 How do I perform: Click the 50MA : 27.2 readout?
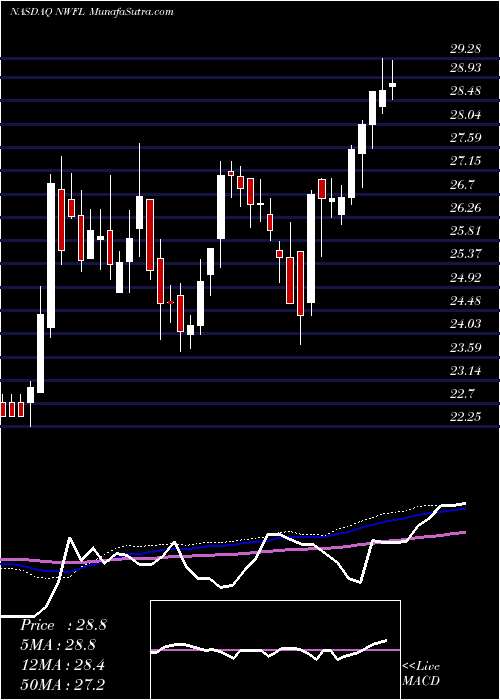click(x=62, y=684)
